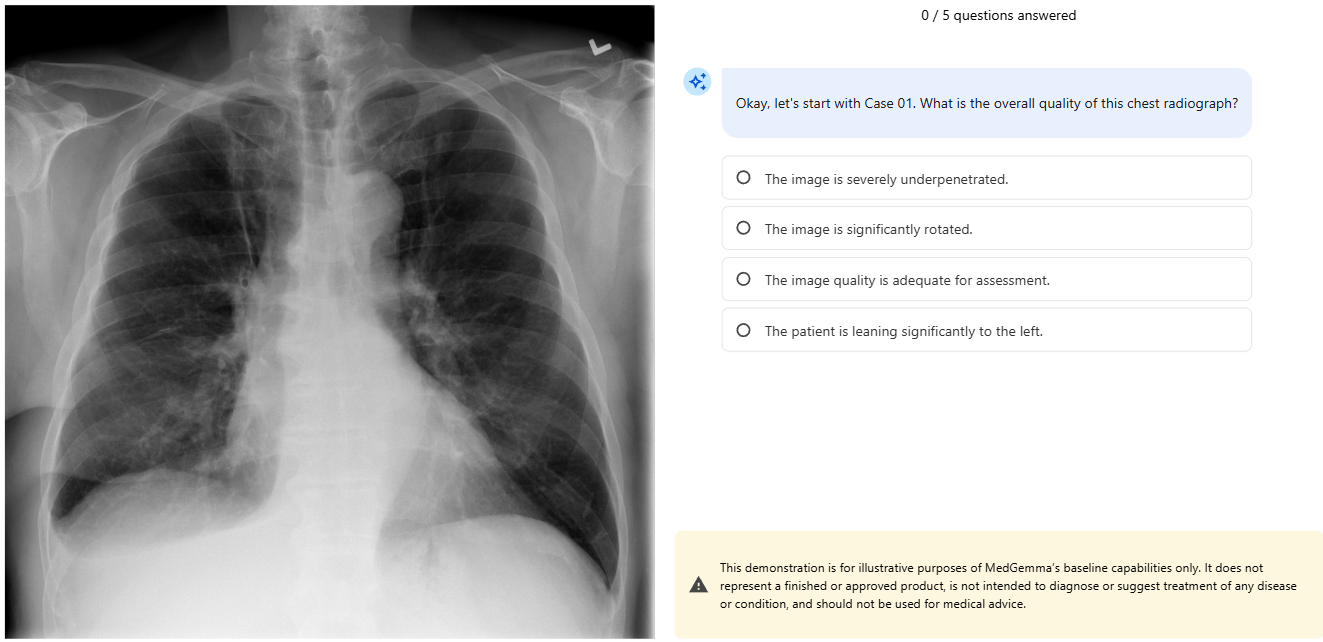Click the '0 / 5 questions answered' counter
Viewport: 1323px width, 642px height.
point(998,15)
